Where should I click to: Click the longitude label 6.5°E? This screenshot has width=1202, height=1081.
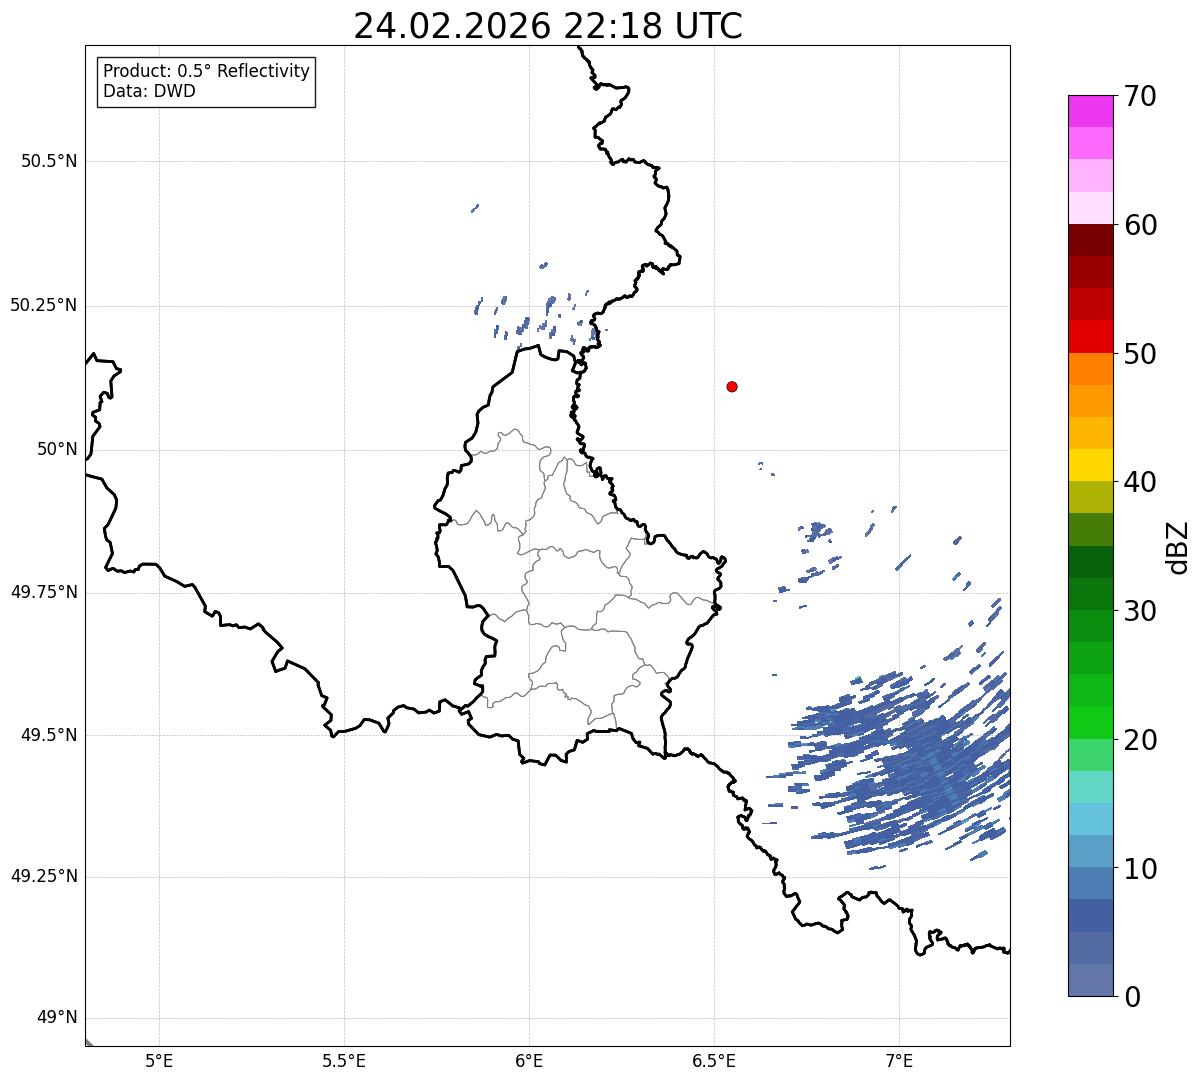[x=714, y=1060]
